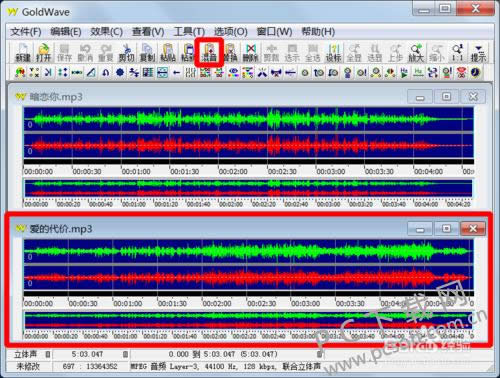Click the 打开 (Open) toolbar icon
This screenshot has height=378, width=500.
44,53
